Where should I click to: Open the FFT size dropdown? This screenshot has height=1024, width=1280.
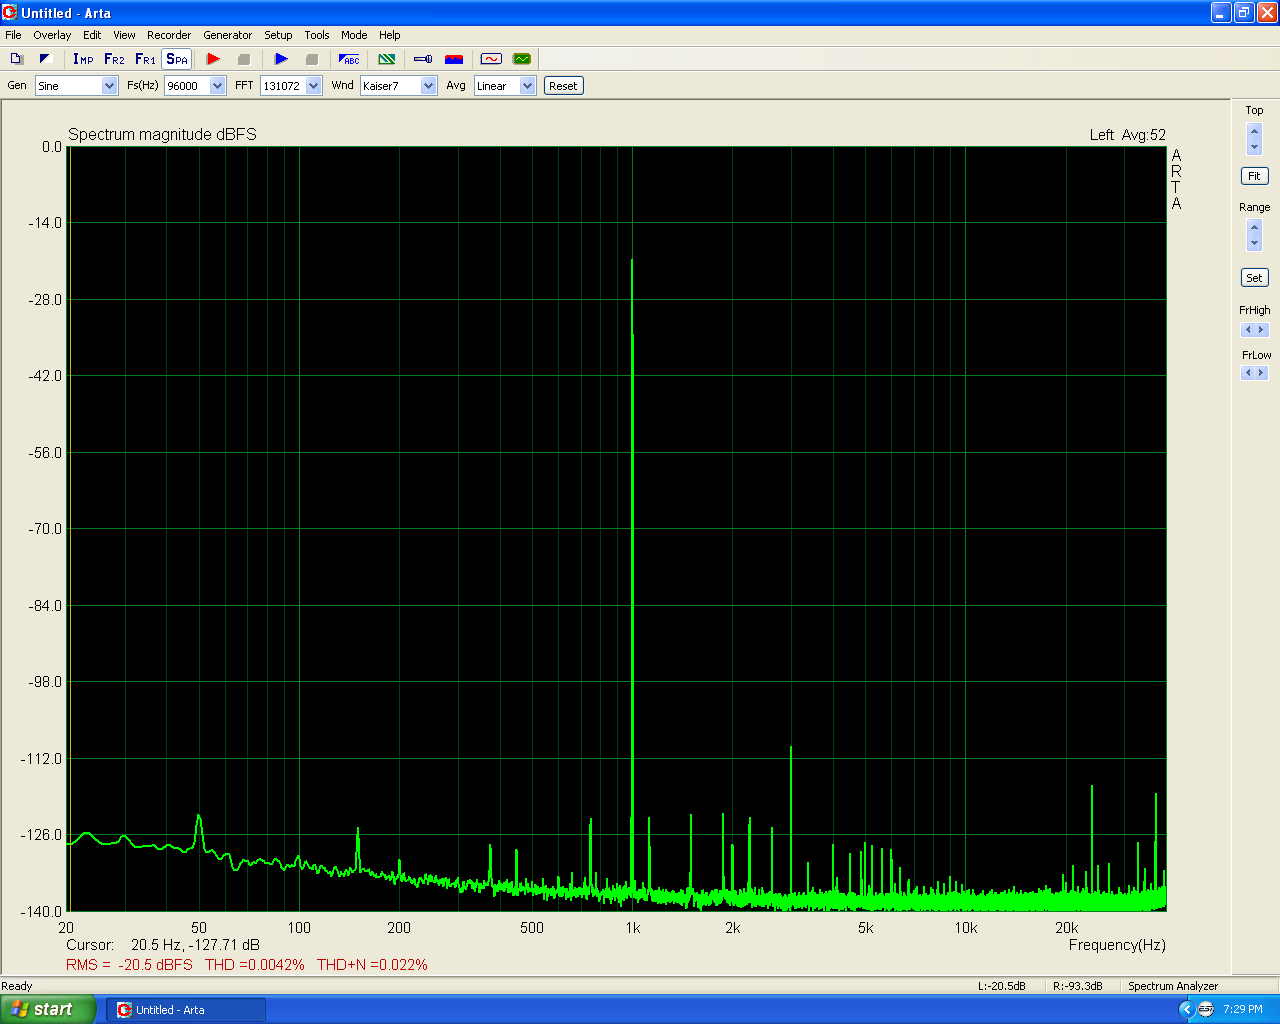point(314,86)
